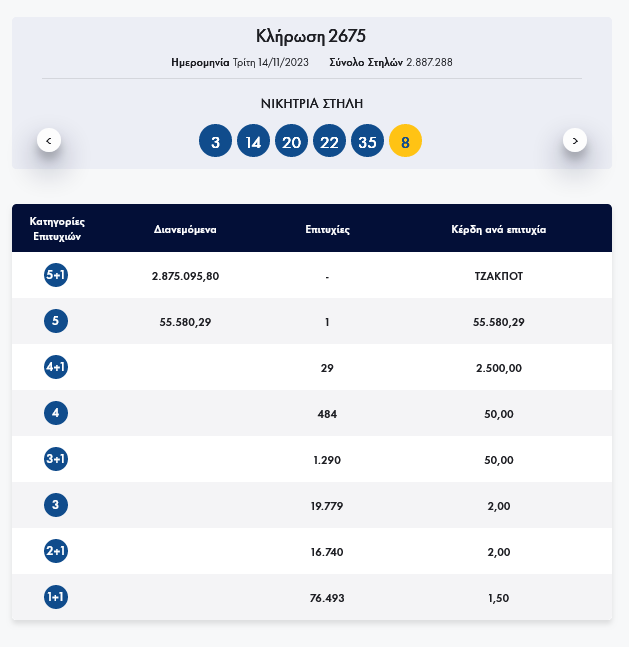629x647 pixels.
Task: Click the 5+1 category badge
Action: tap(56, 275)
